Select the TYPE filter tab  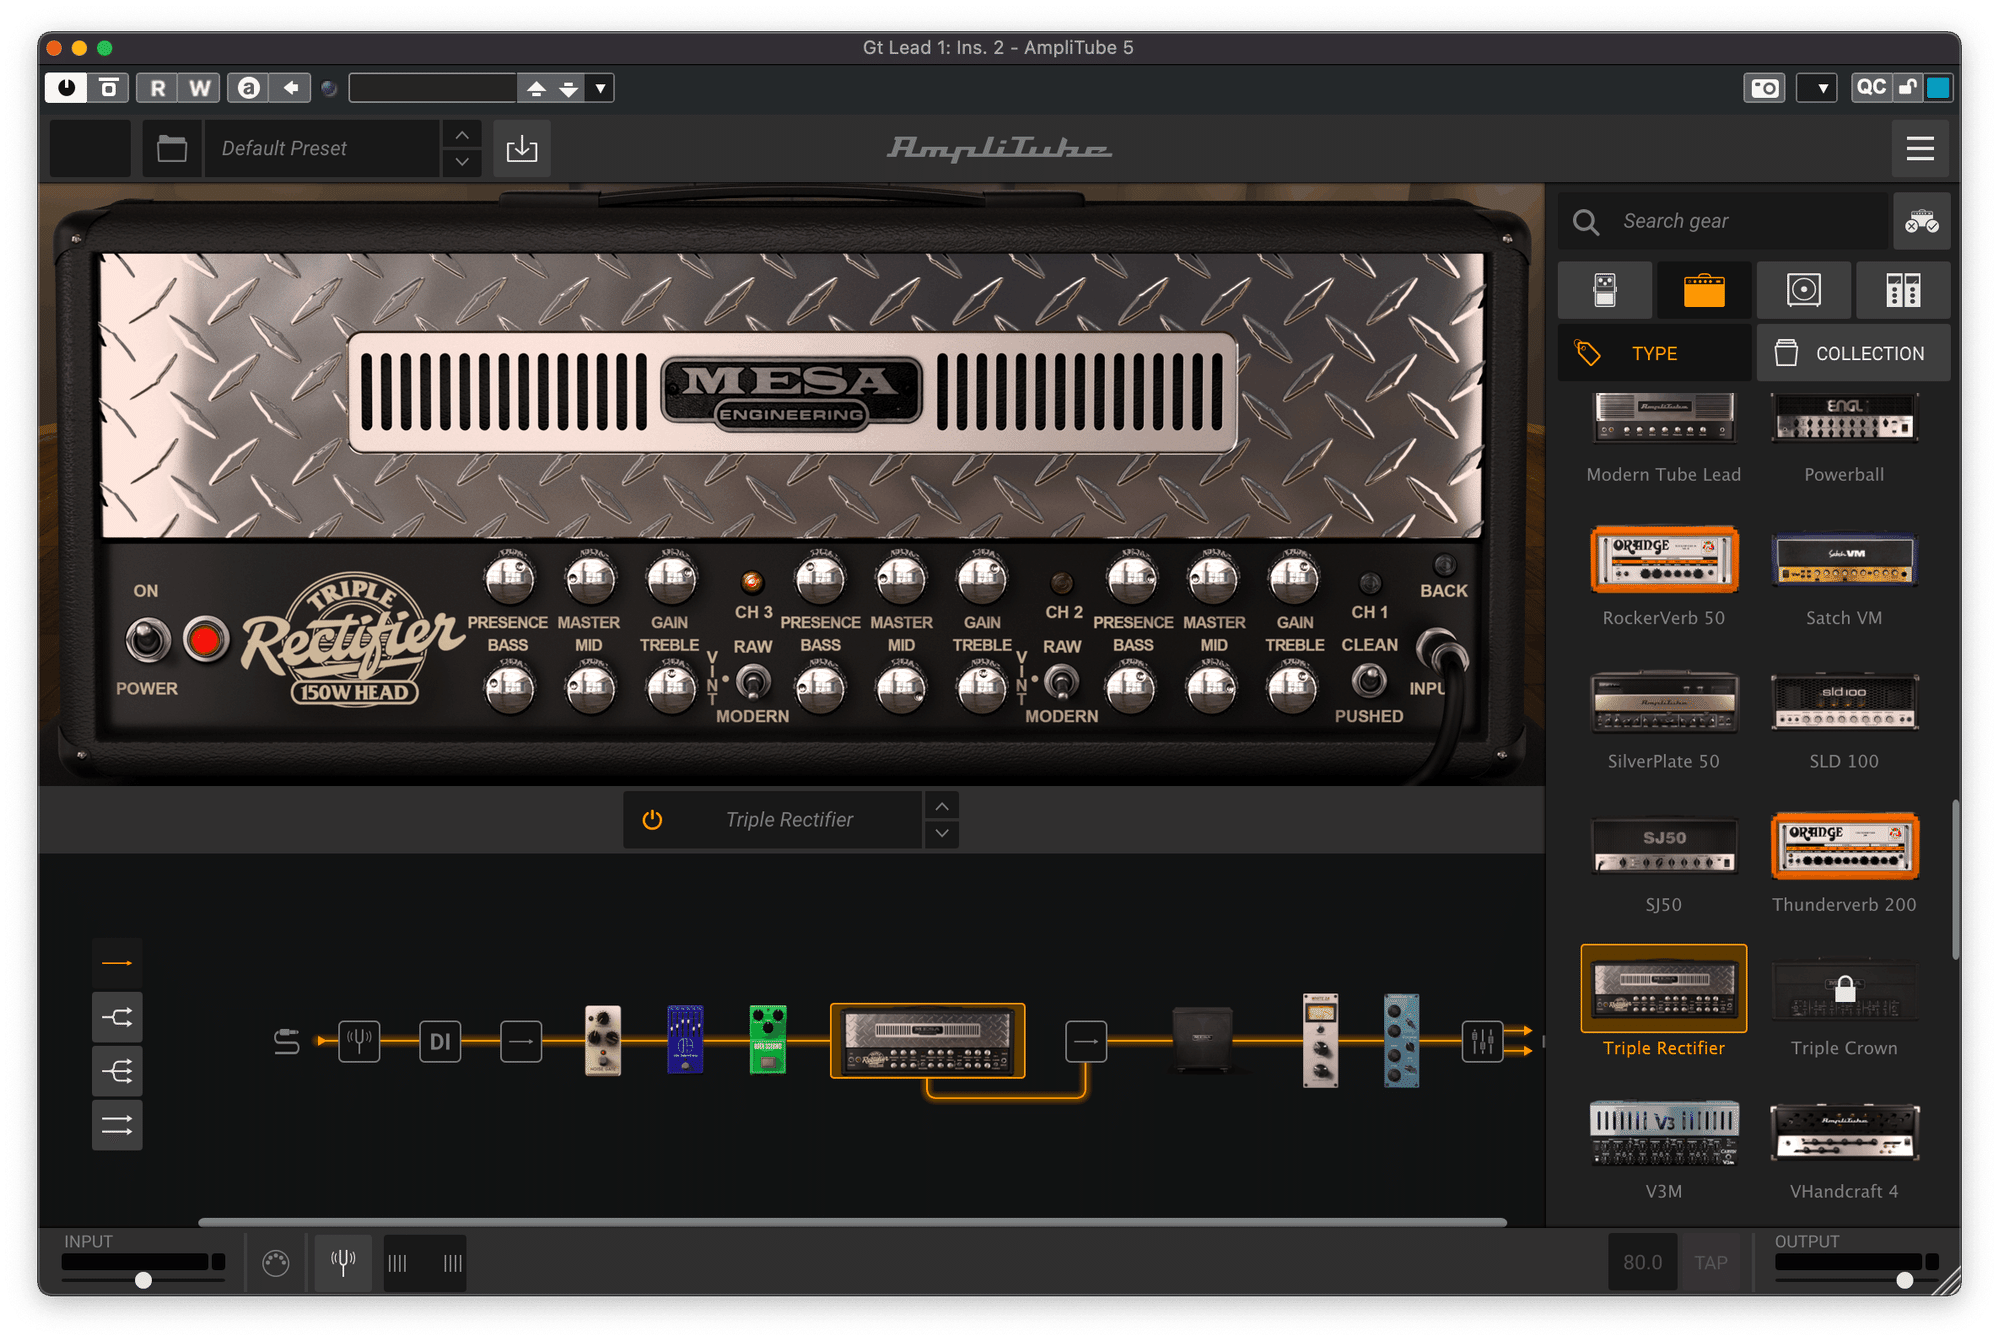pos(1654,353)
